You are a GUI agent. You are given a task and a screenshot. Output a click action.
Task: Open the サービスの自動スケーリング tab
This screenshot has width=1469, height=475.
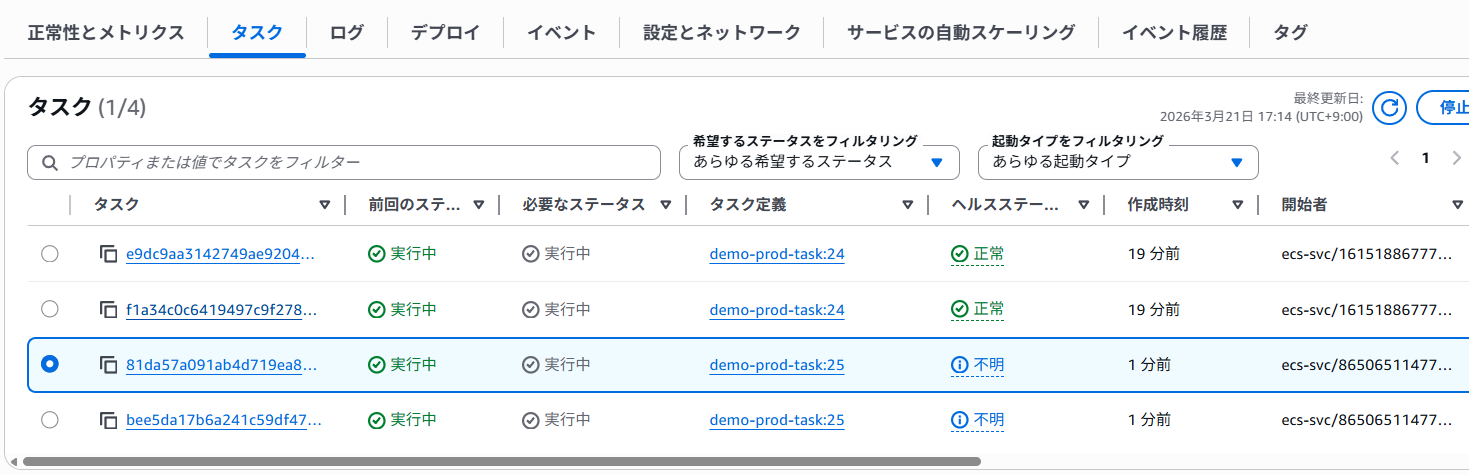[x=960, y=32]
